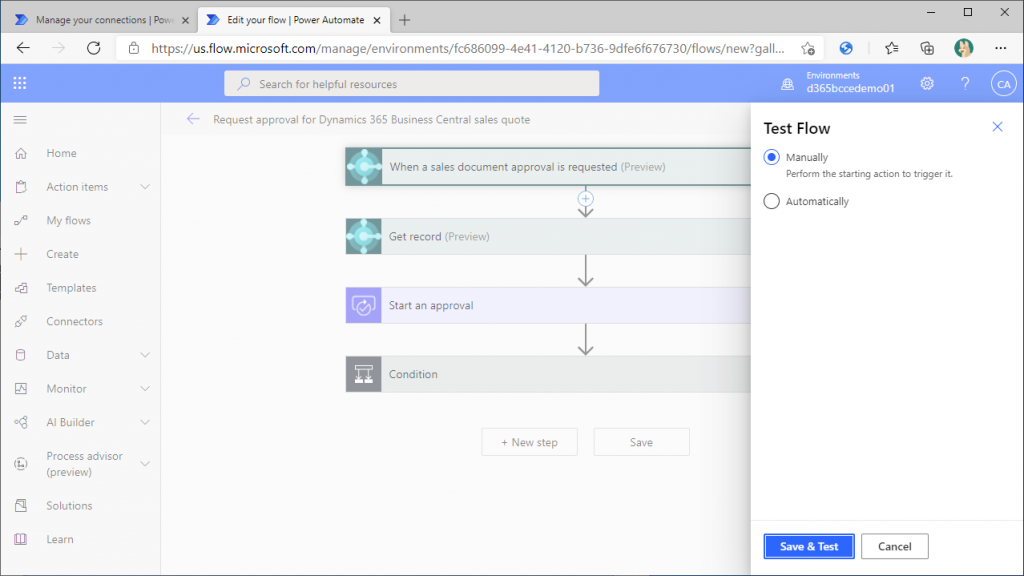
Task: Open the sales document approval trigger card
Action: click(548, 167)
